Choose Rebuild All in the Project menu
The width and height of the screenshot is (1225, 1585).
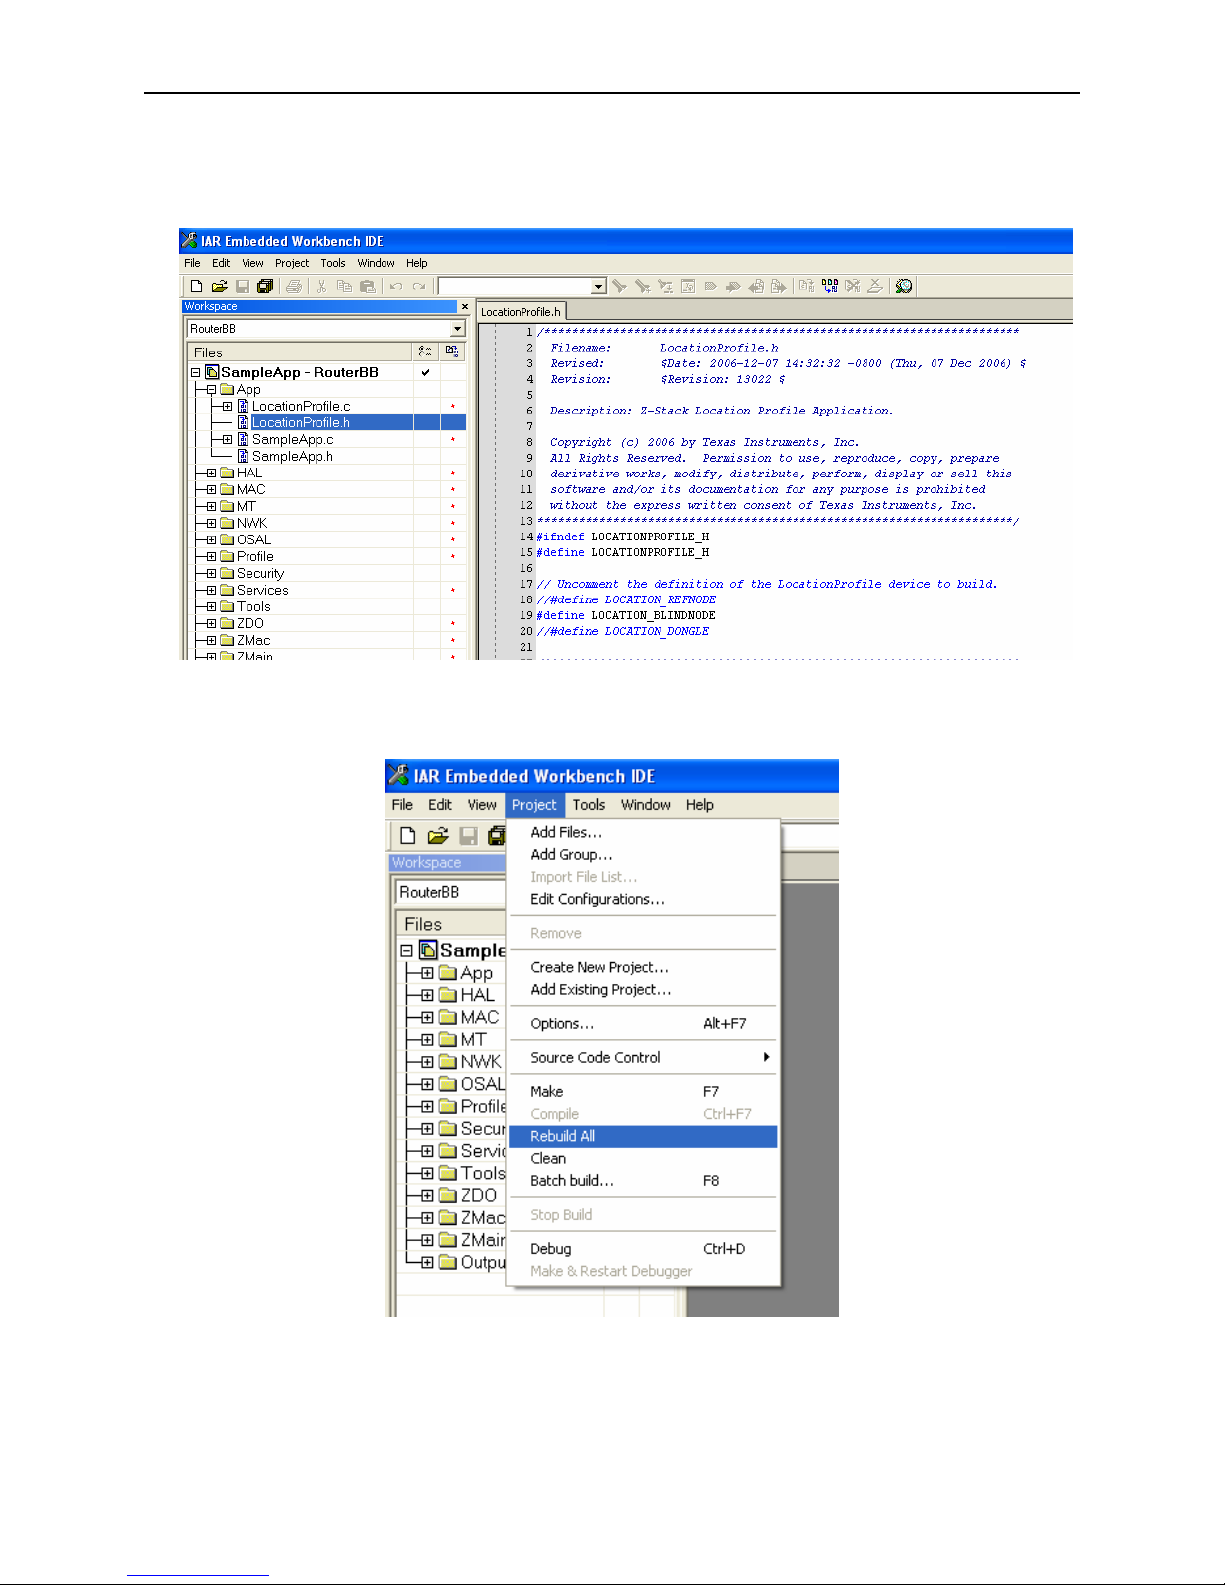coord(643,1136)
